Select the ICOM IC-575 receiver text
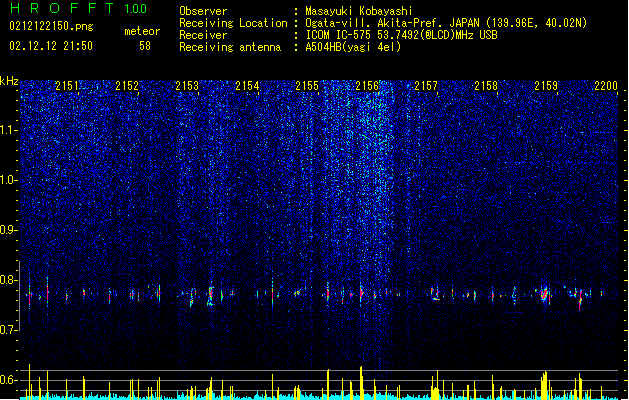 [401, 35]
